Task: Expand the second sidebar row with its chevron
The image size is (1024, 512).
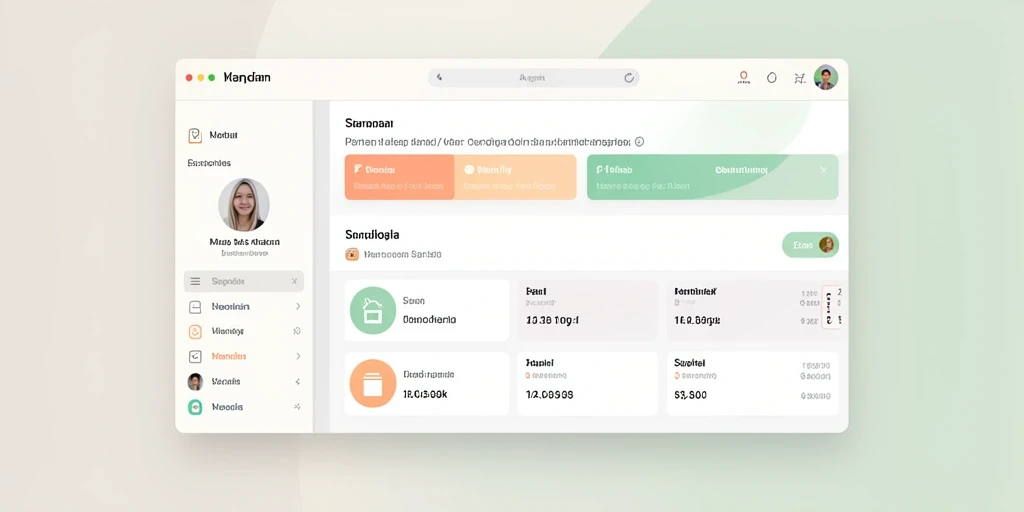Action: click(x=298, y=306)
